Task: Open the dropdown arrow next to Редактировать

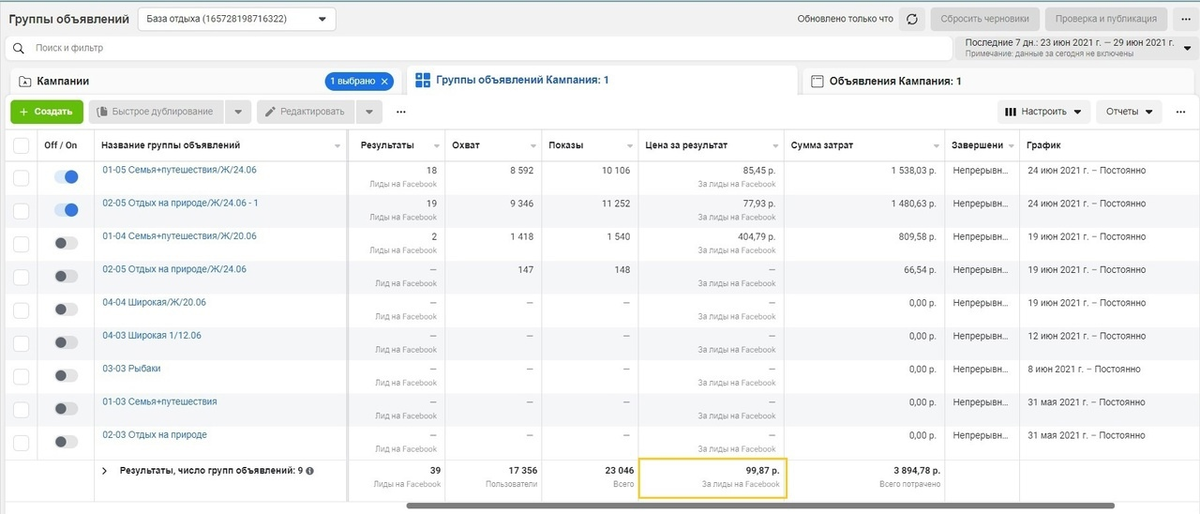Action: (x=369, y=112)
